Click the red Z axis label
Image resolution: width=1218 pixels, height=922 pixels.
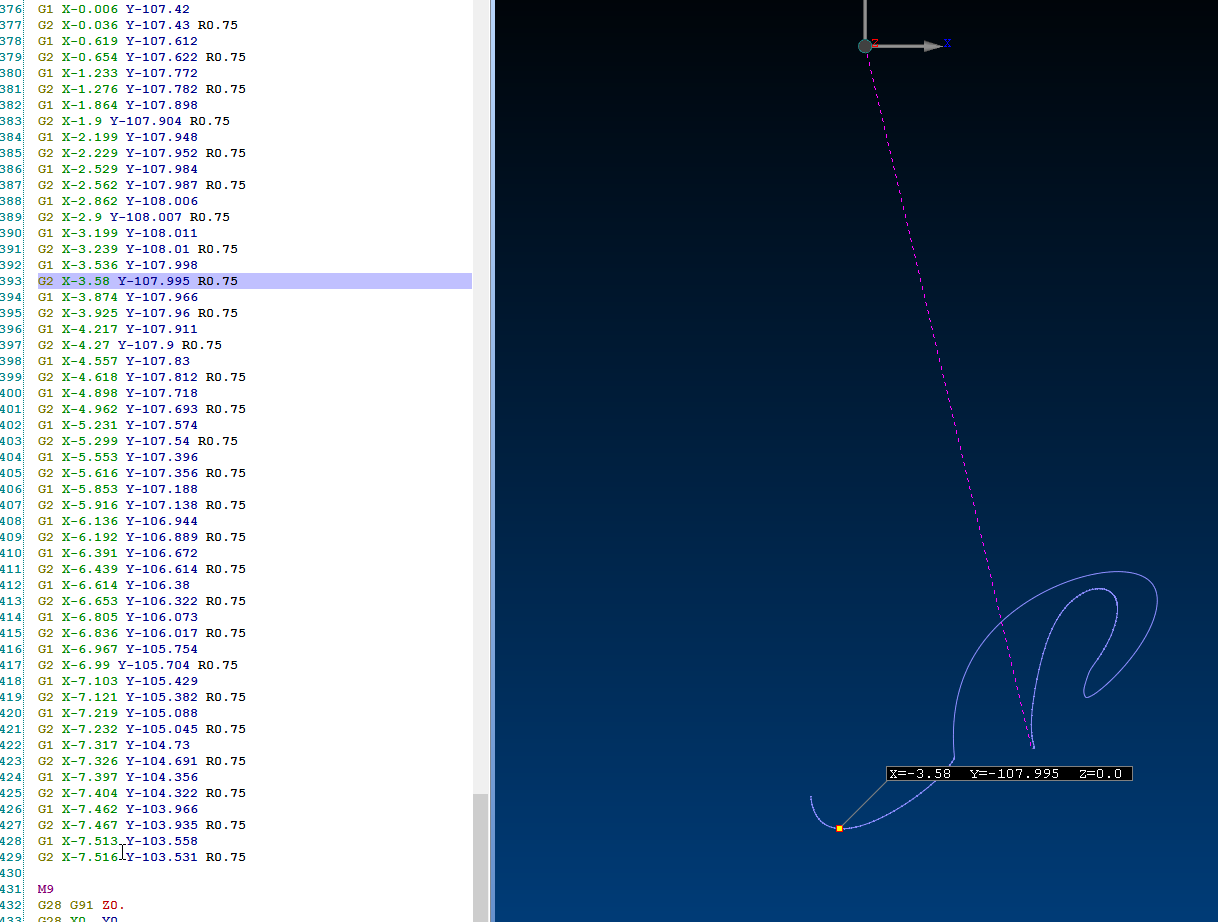873,44
